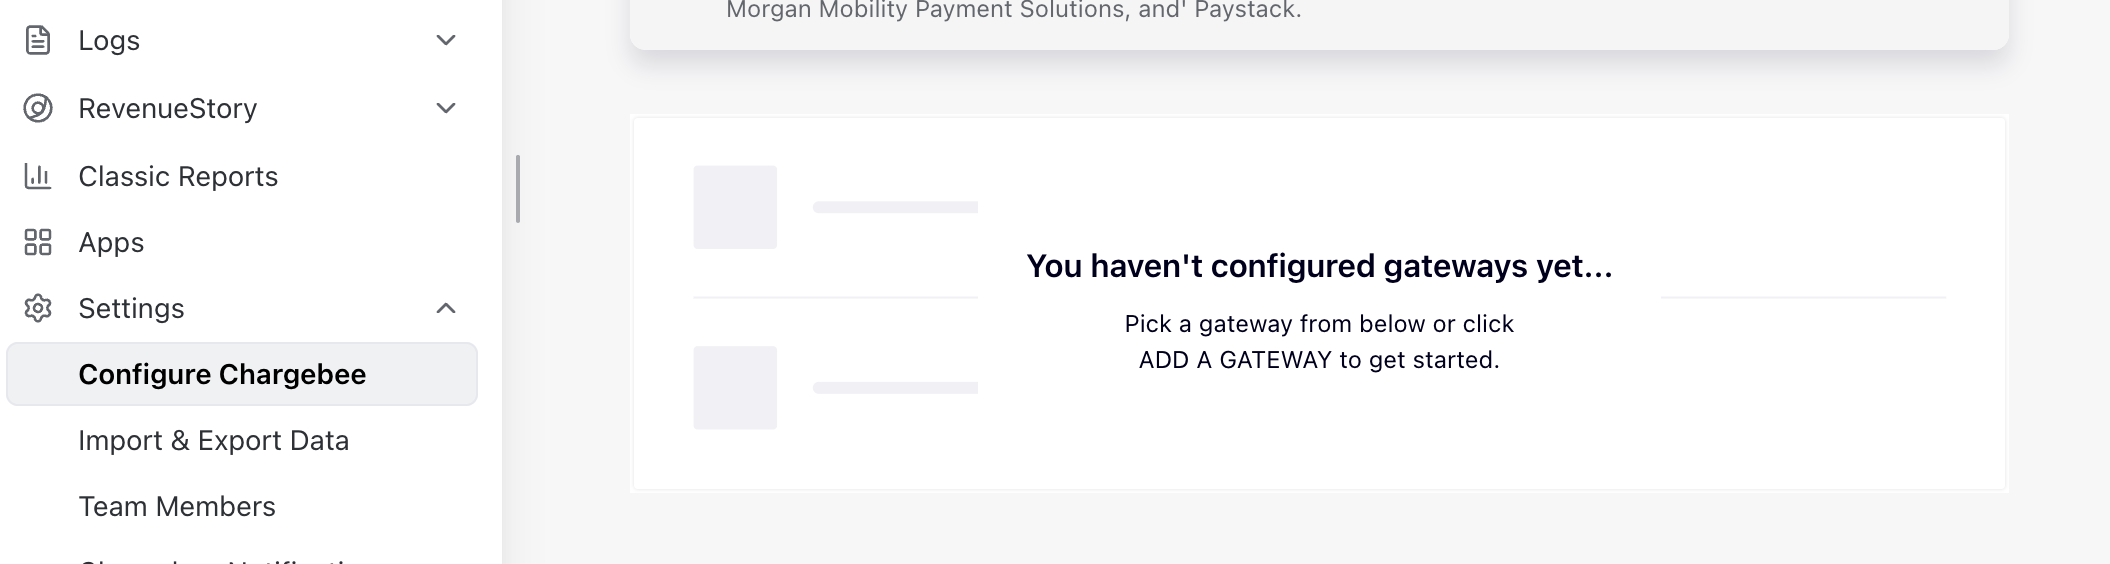
Task: Open Import & Export Data
Action: tap(214, 440)
